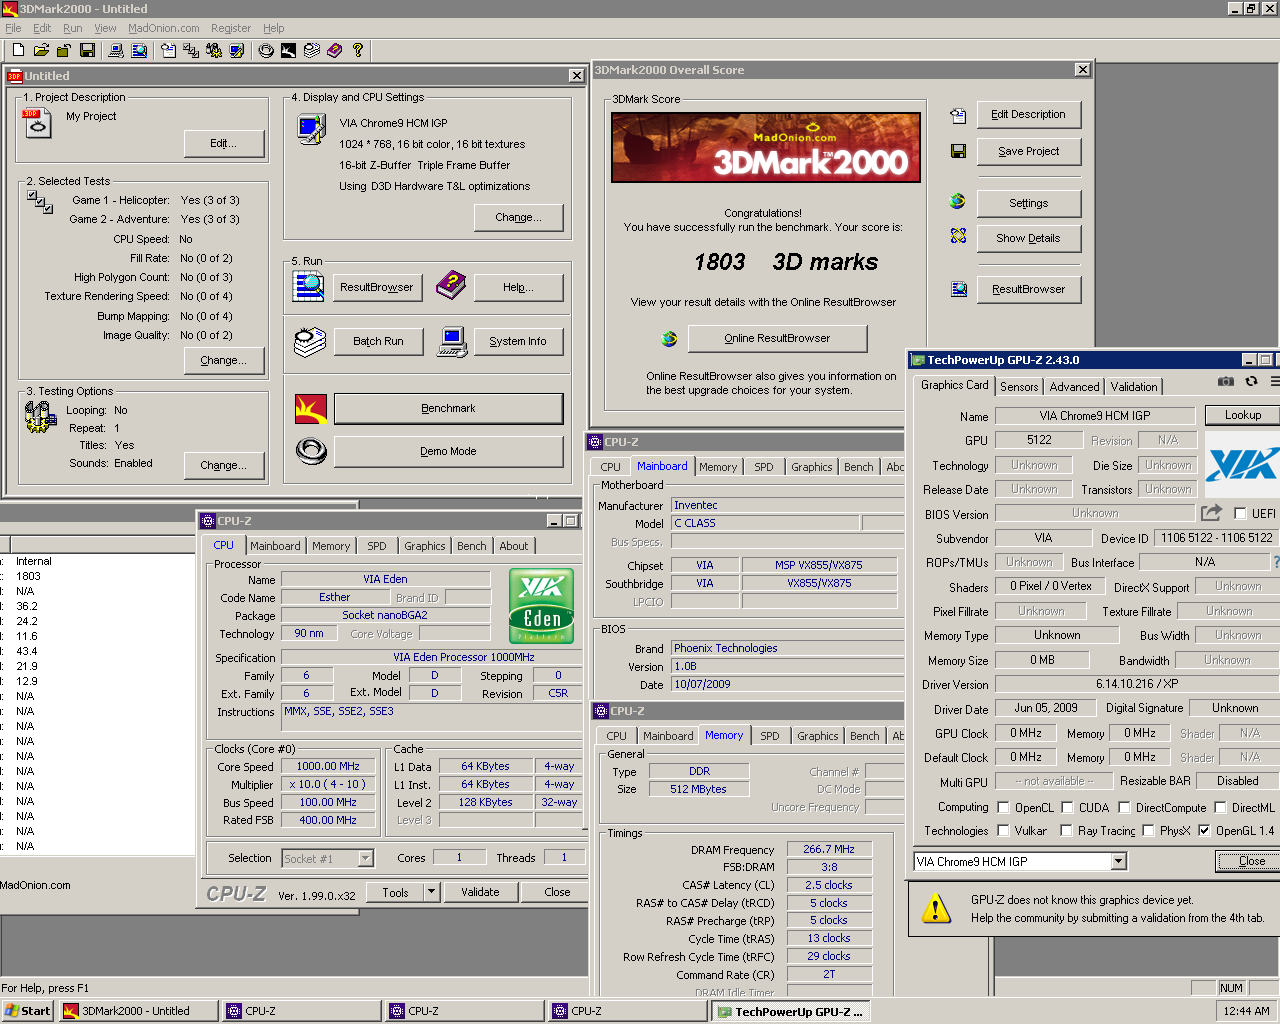Click Change button under Display and CPU Settings

coord(518,217)
